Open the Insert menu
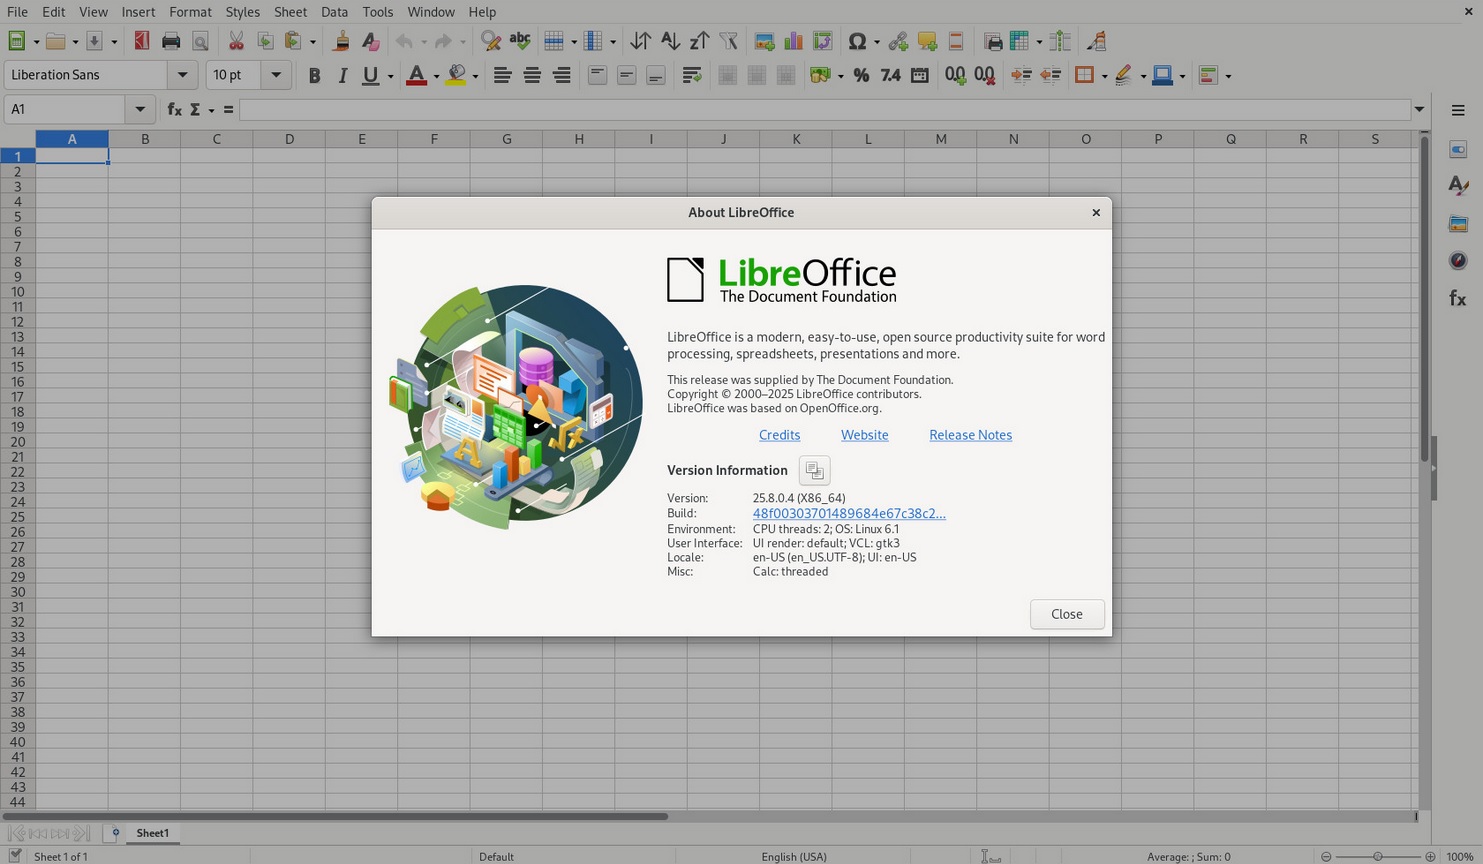 (138, 12)
